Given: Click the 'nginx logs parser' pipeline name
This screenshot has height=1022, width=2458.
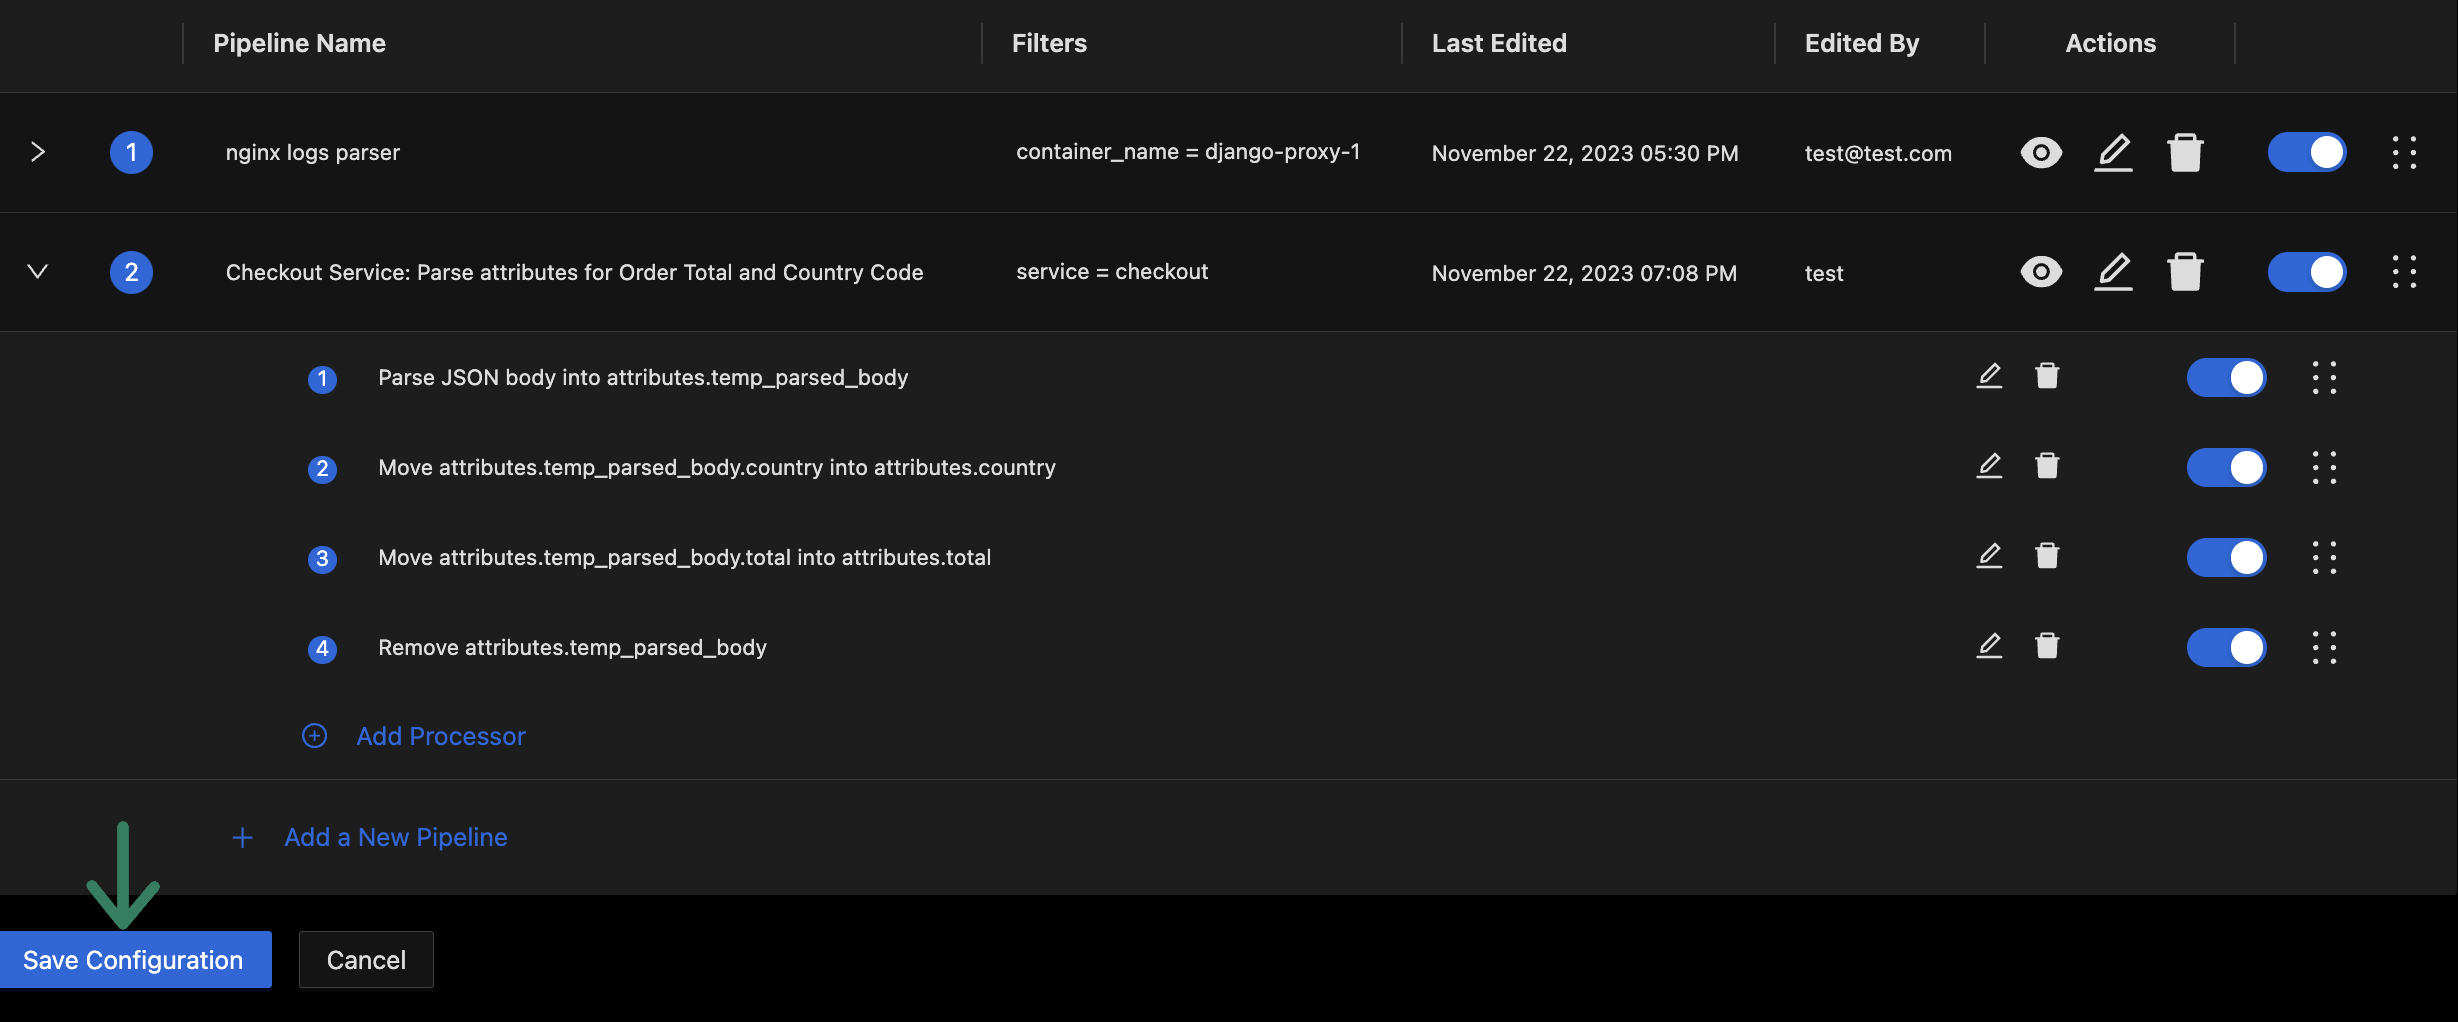Looking at the screenshot, I should click(x=313, y=153).
